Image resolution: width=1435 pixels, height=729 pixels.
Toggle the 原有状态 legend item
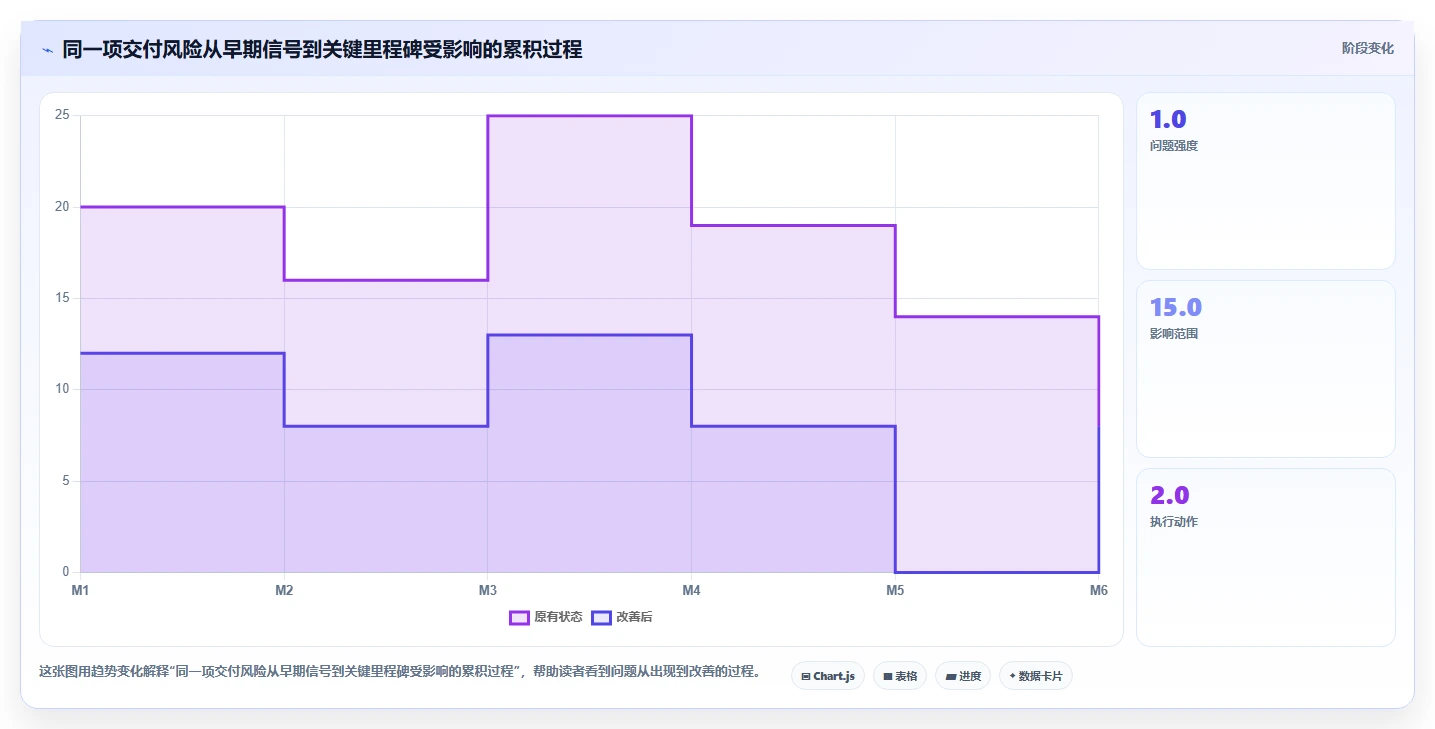click(x=546, y=617)
